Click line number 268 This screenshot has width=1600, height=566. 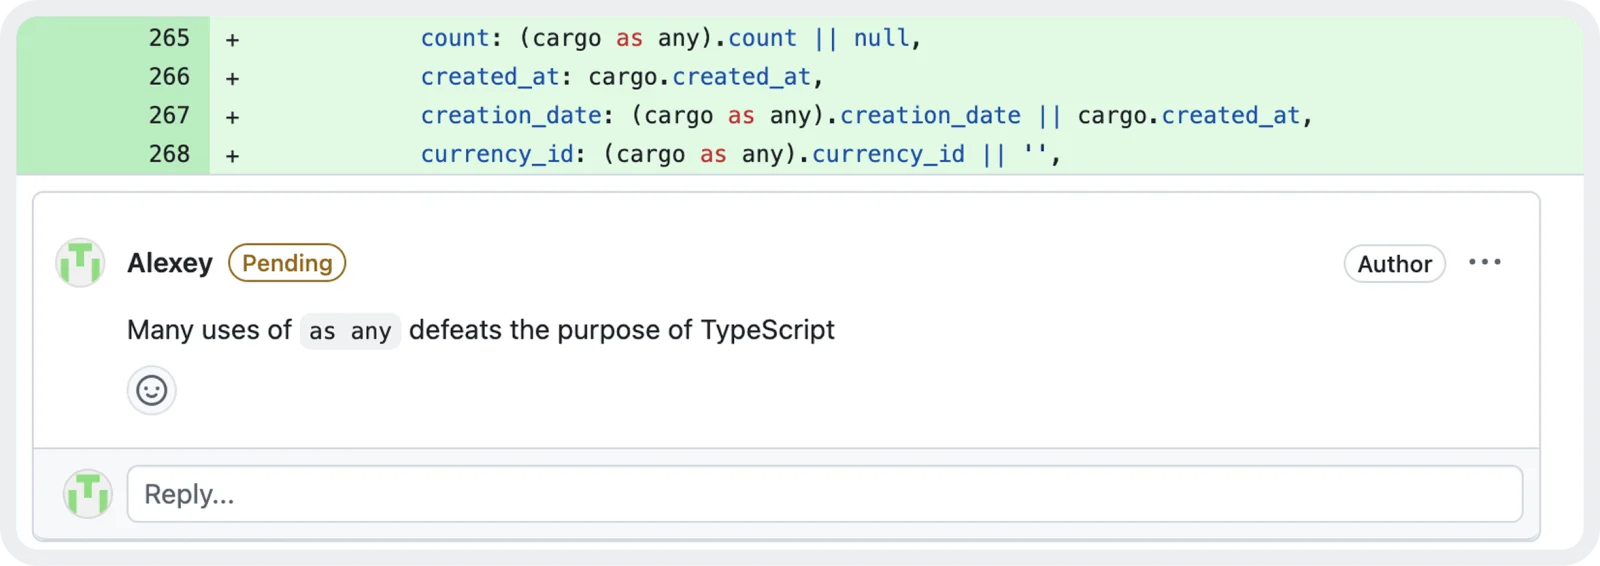pos(169,154)
